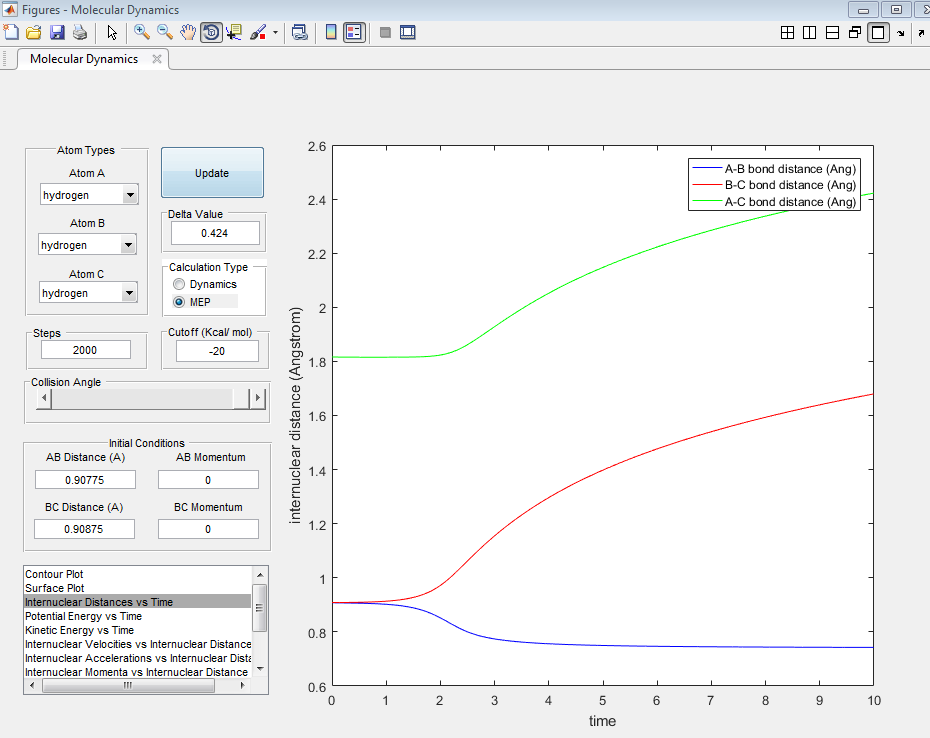The height and width of the screenshot is (738, 930).
Task: Select the Pan hand tool
Action: pos(188,32)
